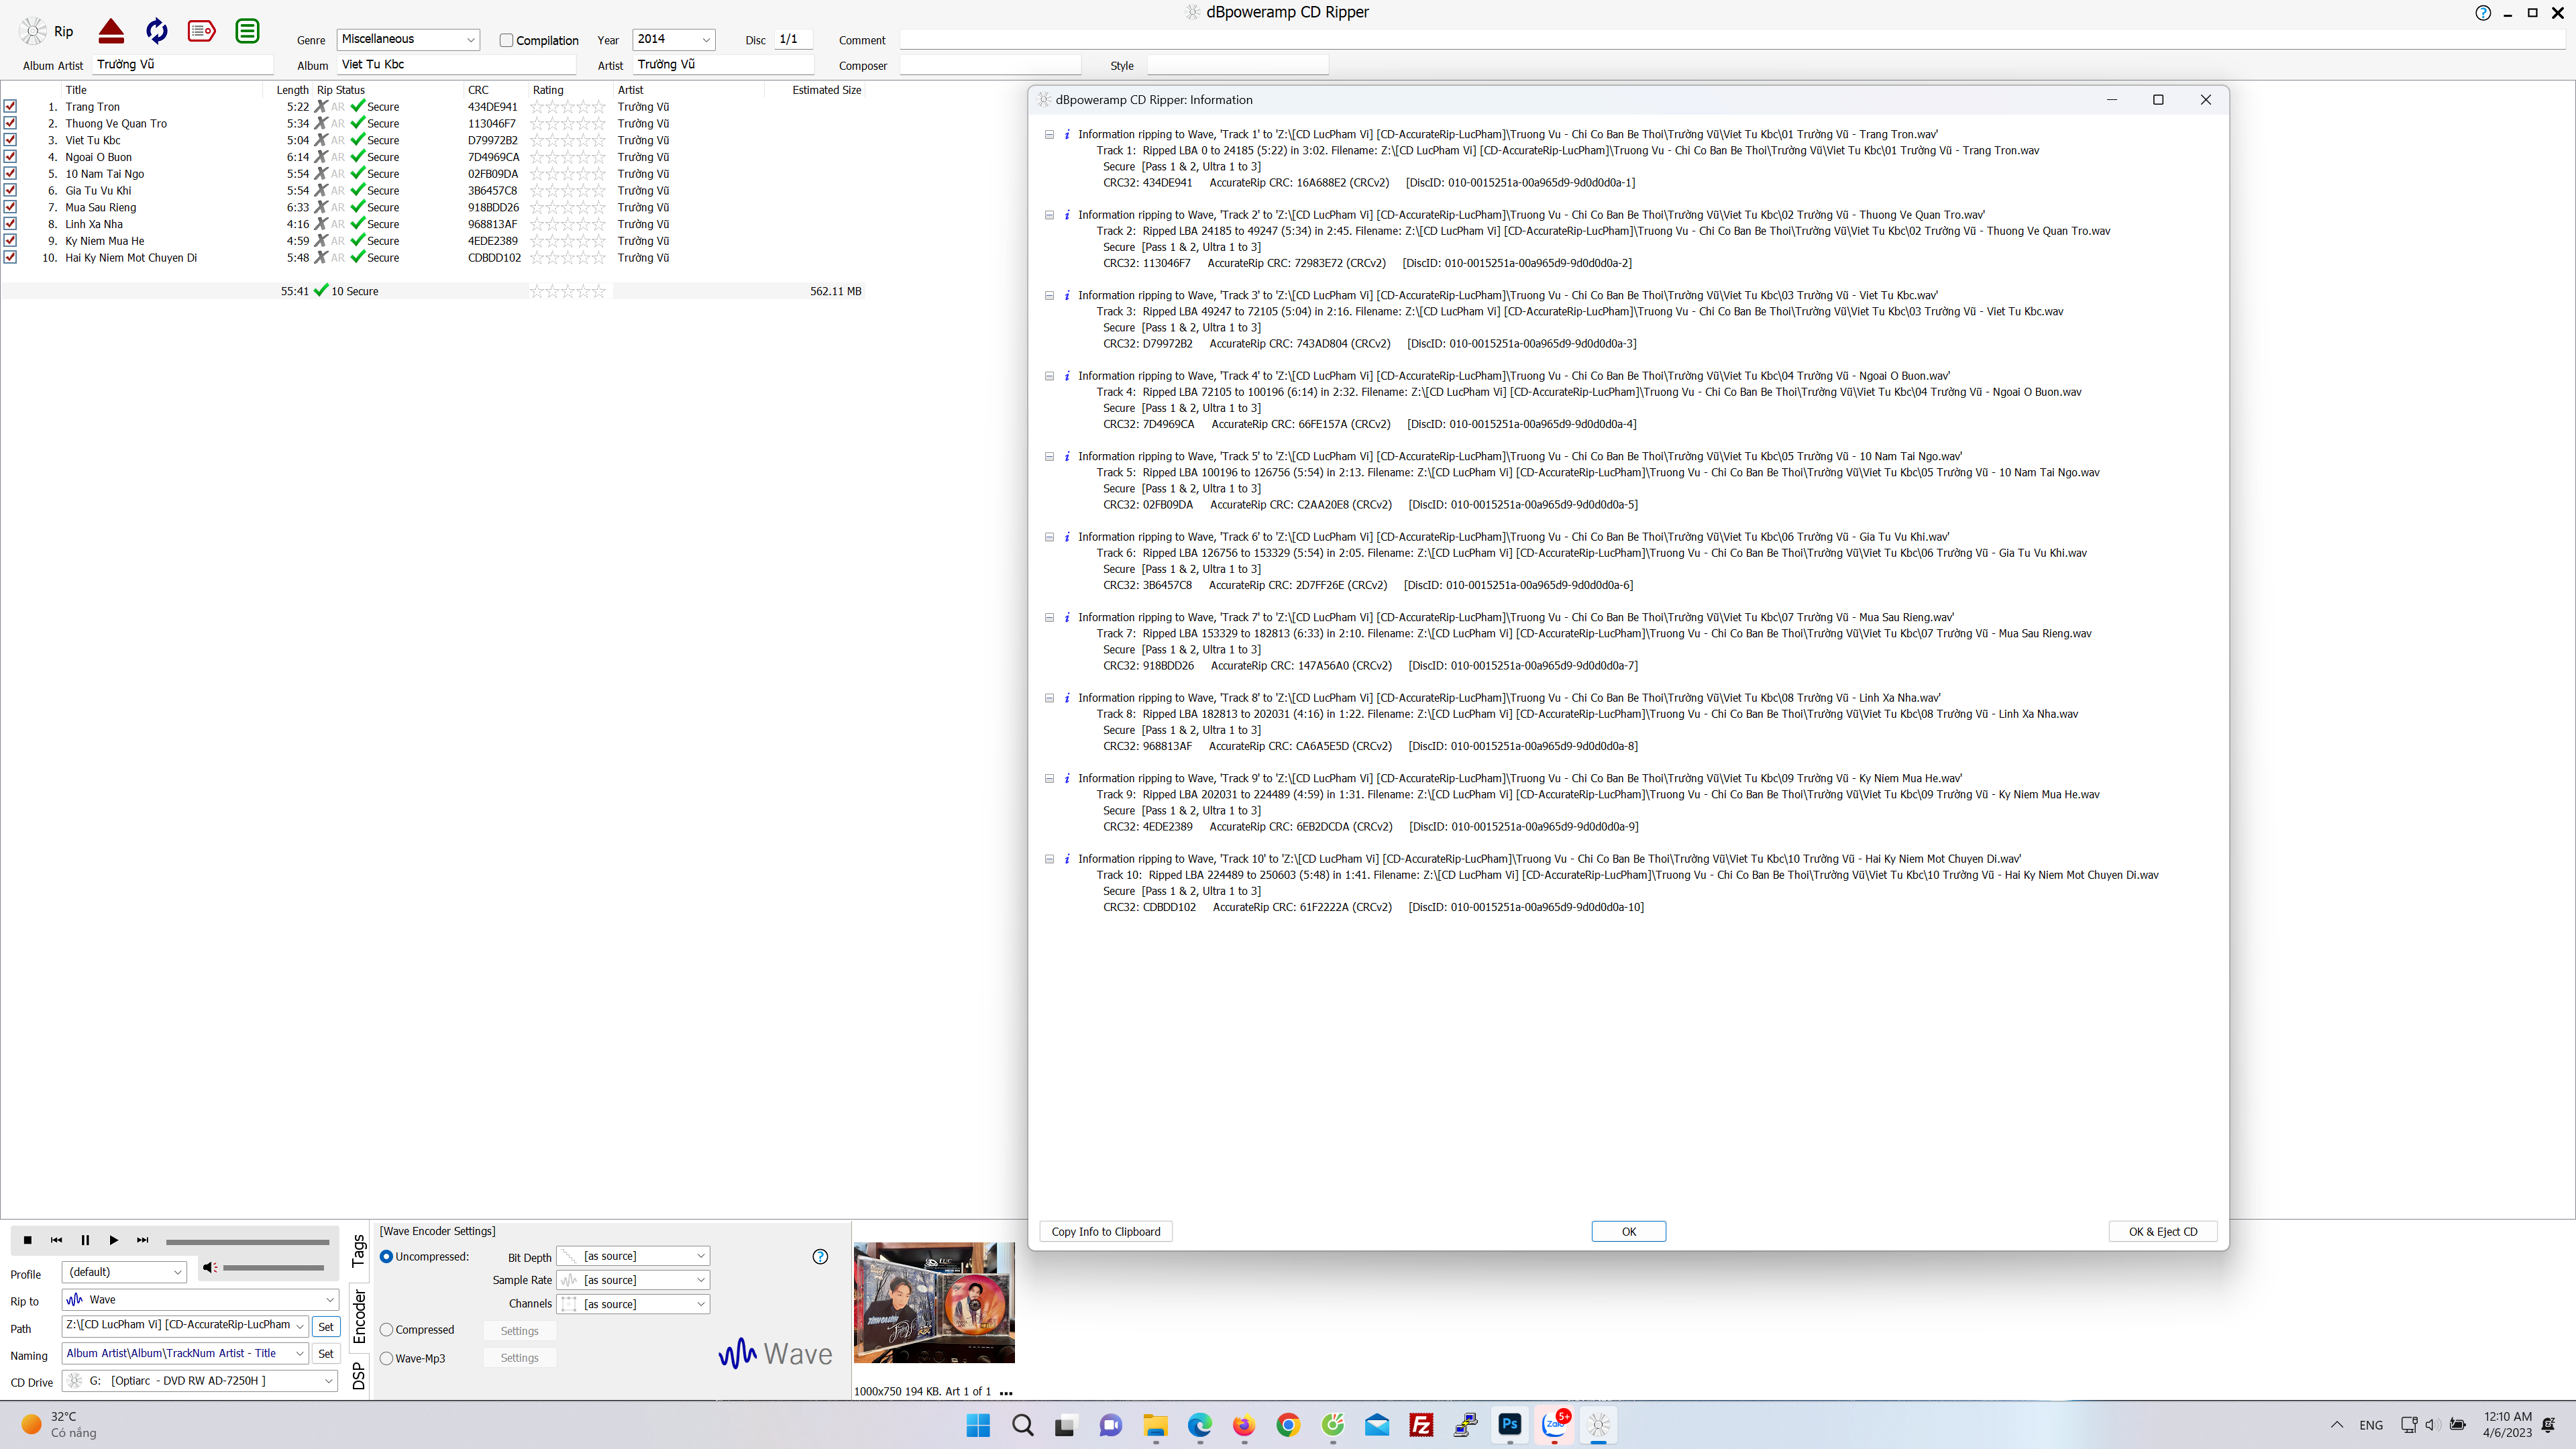Open the Year dropdown

pos(706,40)
